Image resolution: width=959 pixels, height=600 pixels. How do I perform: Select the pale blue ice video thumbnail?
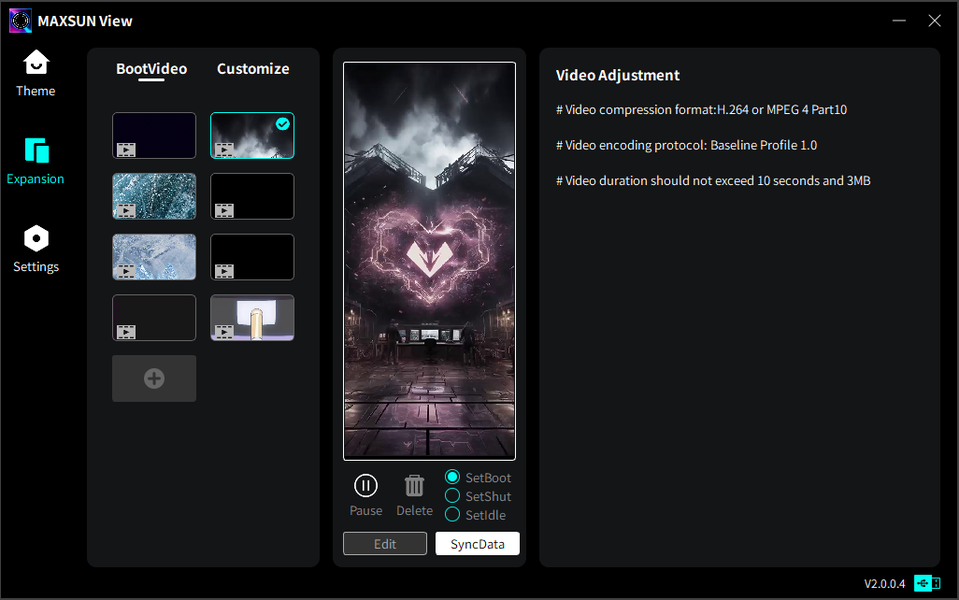coord(154,257)
